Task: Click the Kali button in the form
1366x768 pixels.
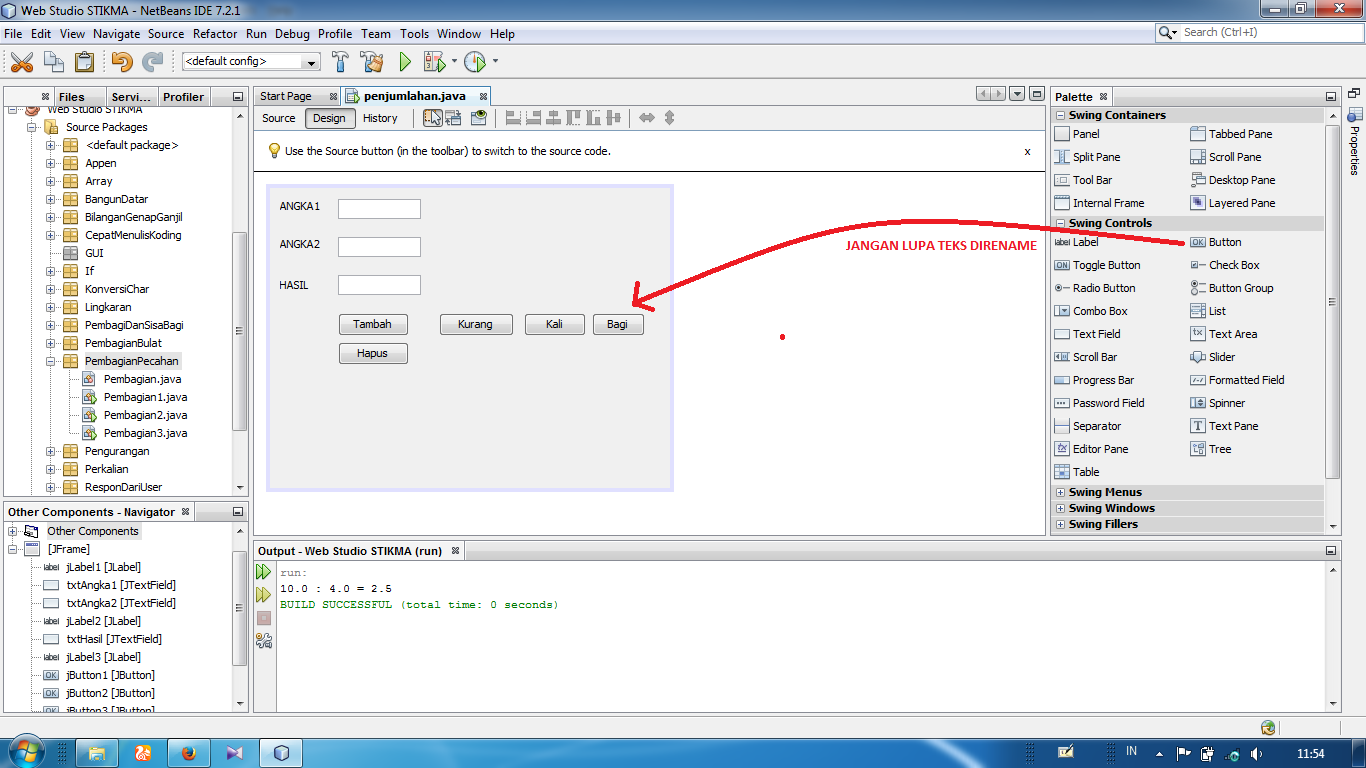Action: [554, 324]
